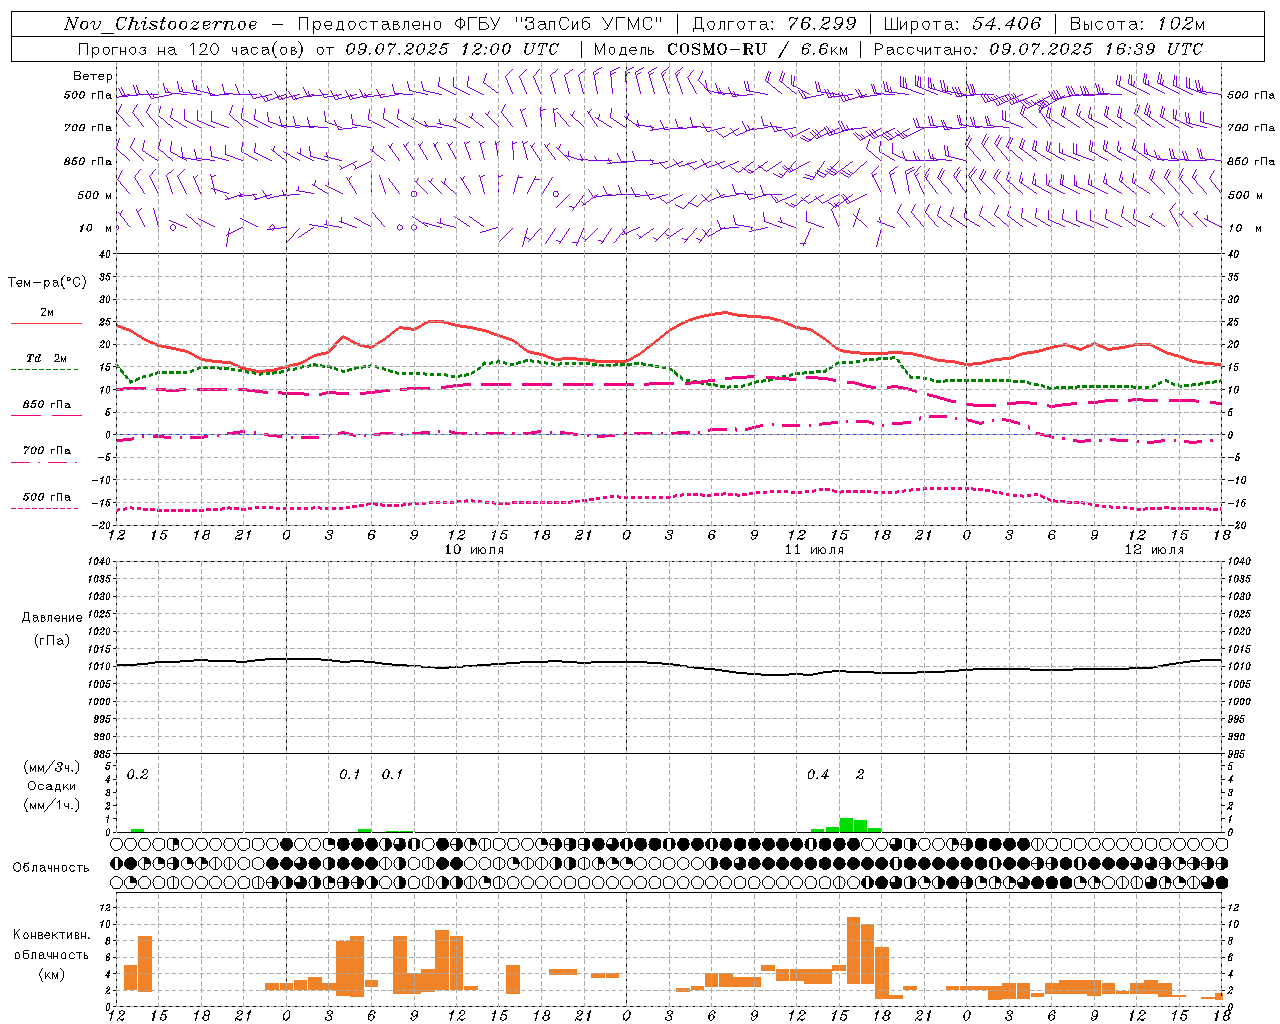
Task: Click the 'Рассчитано: 09.07.2025 16:39 UTC' timestamp
Action: click(x=1038, y=49)
